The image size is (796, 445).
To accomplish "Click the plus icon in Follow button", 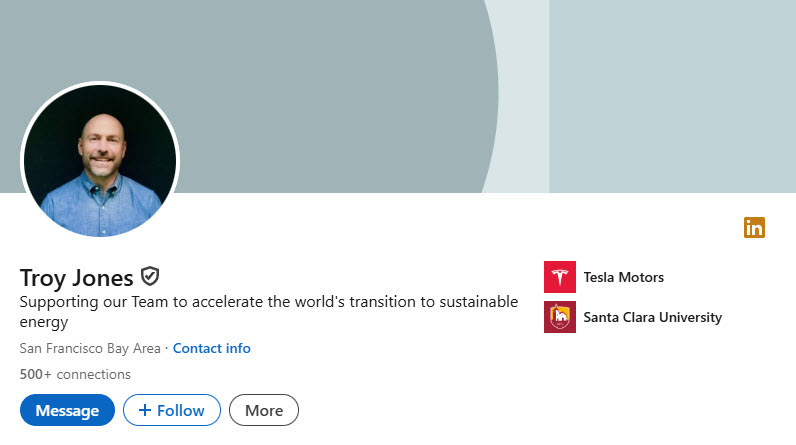I will point(144,410).
